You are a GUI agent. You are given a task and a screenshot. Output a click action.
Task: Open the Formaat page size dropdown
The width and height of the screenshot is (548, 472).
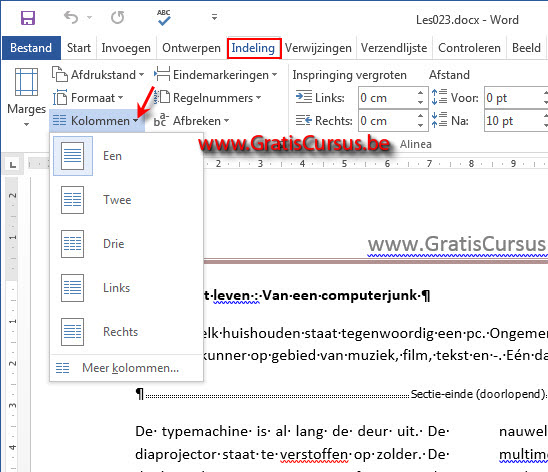tap(88, 98)
